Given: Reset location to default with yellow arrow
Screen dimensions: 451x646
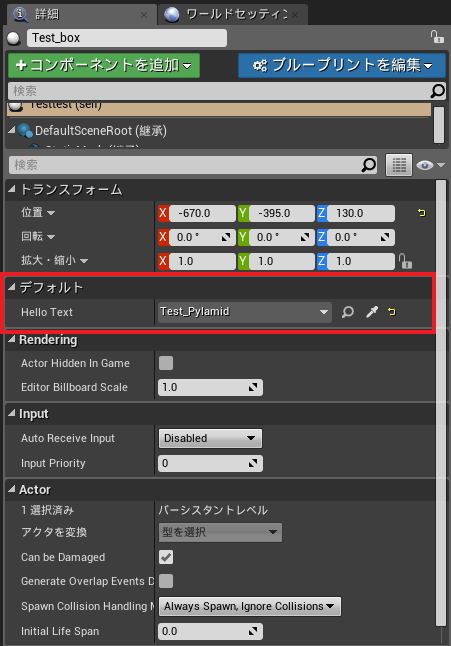Looking at the screenshot, I should coord(421,213).
